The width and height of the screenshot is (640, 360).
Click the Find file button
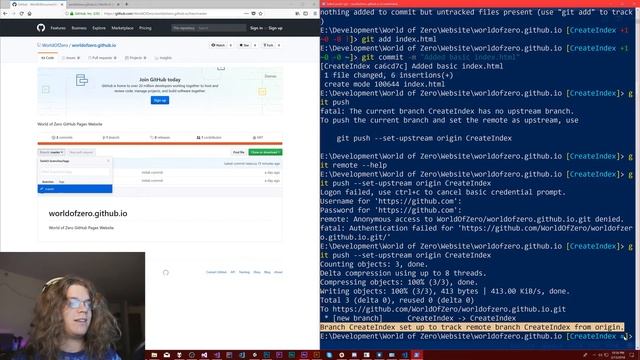pos(239,152)
